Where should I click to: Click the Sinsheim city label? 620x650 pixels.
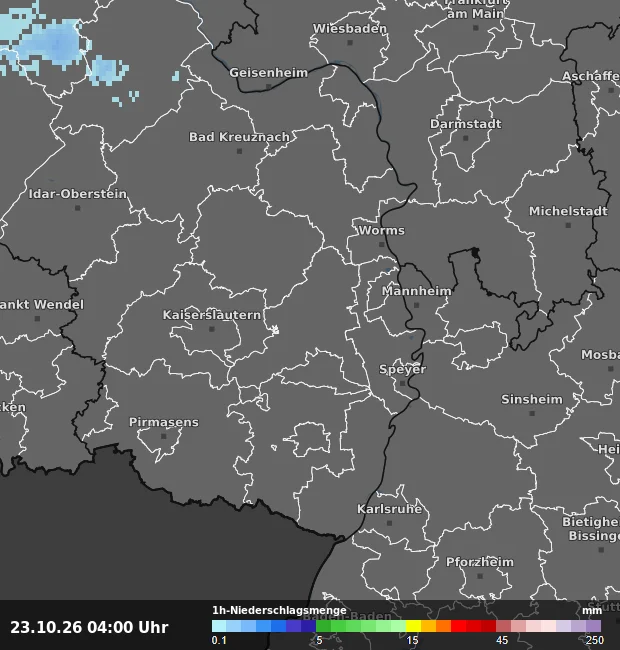tap(532, 399)
